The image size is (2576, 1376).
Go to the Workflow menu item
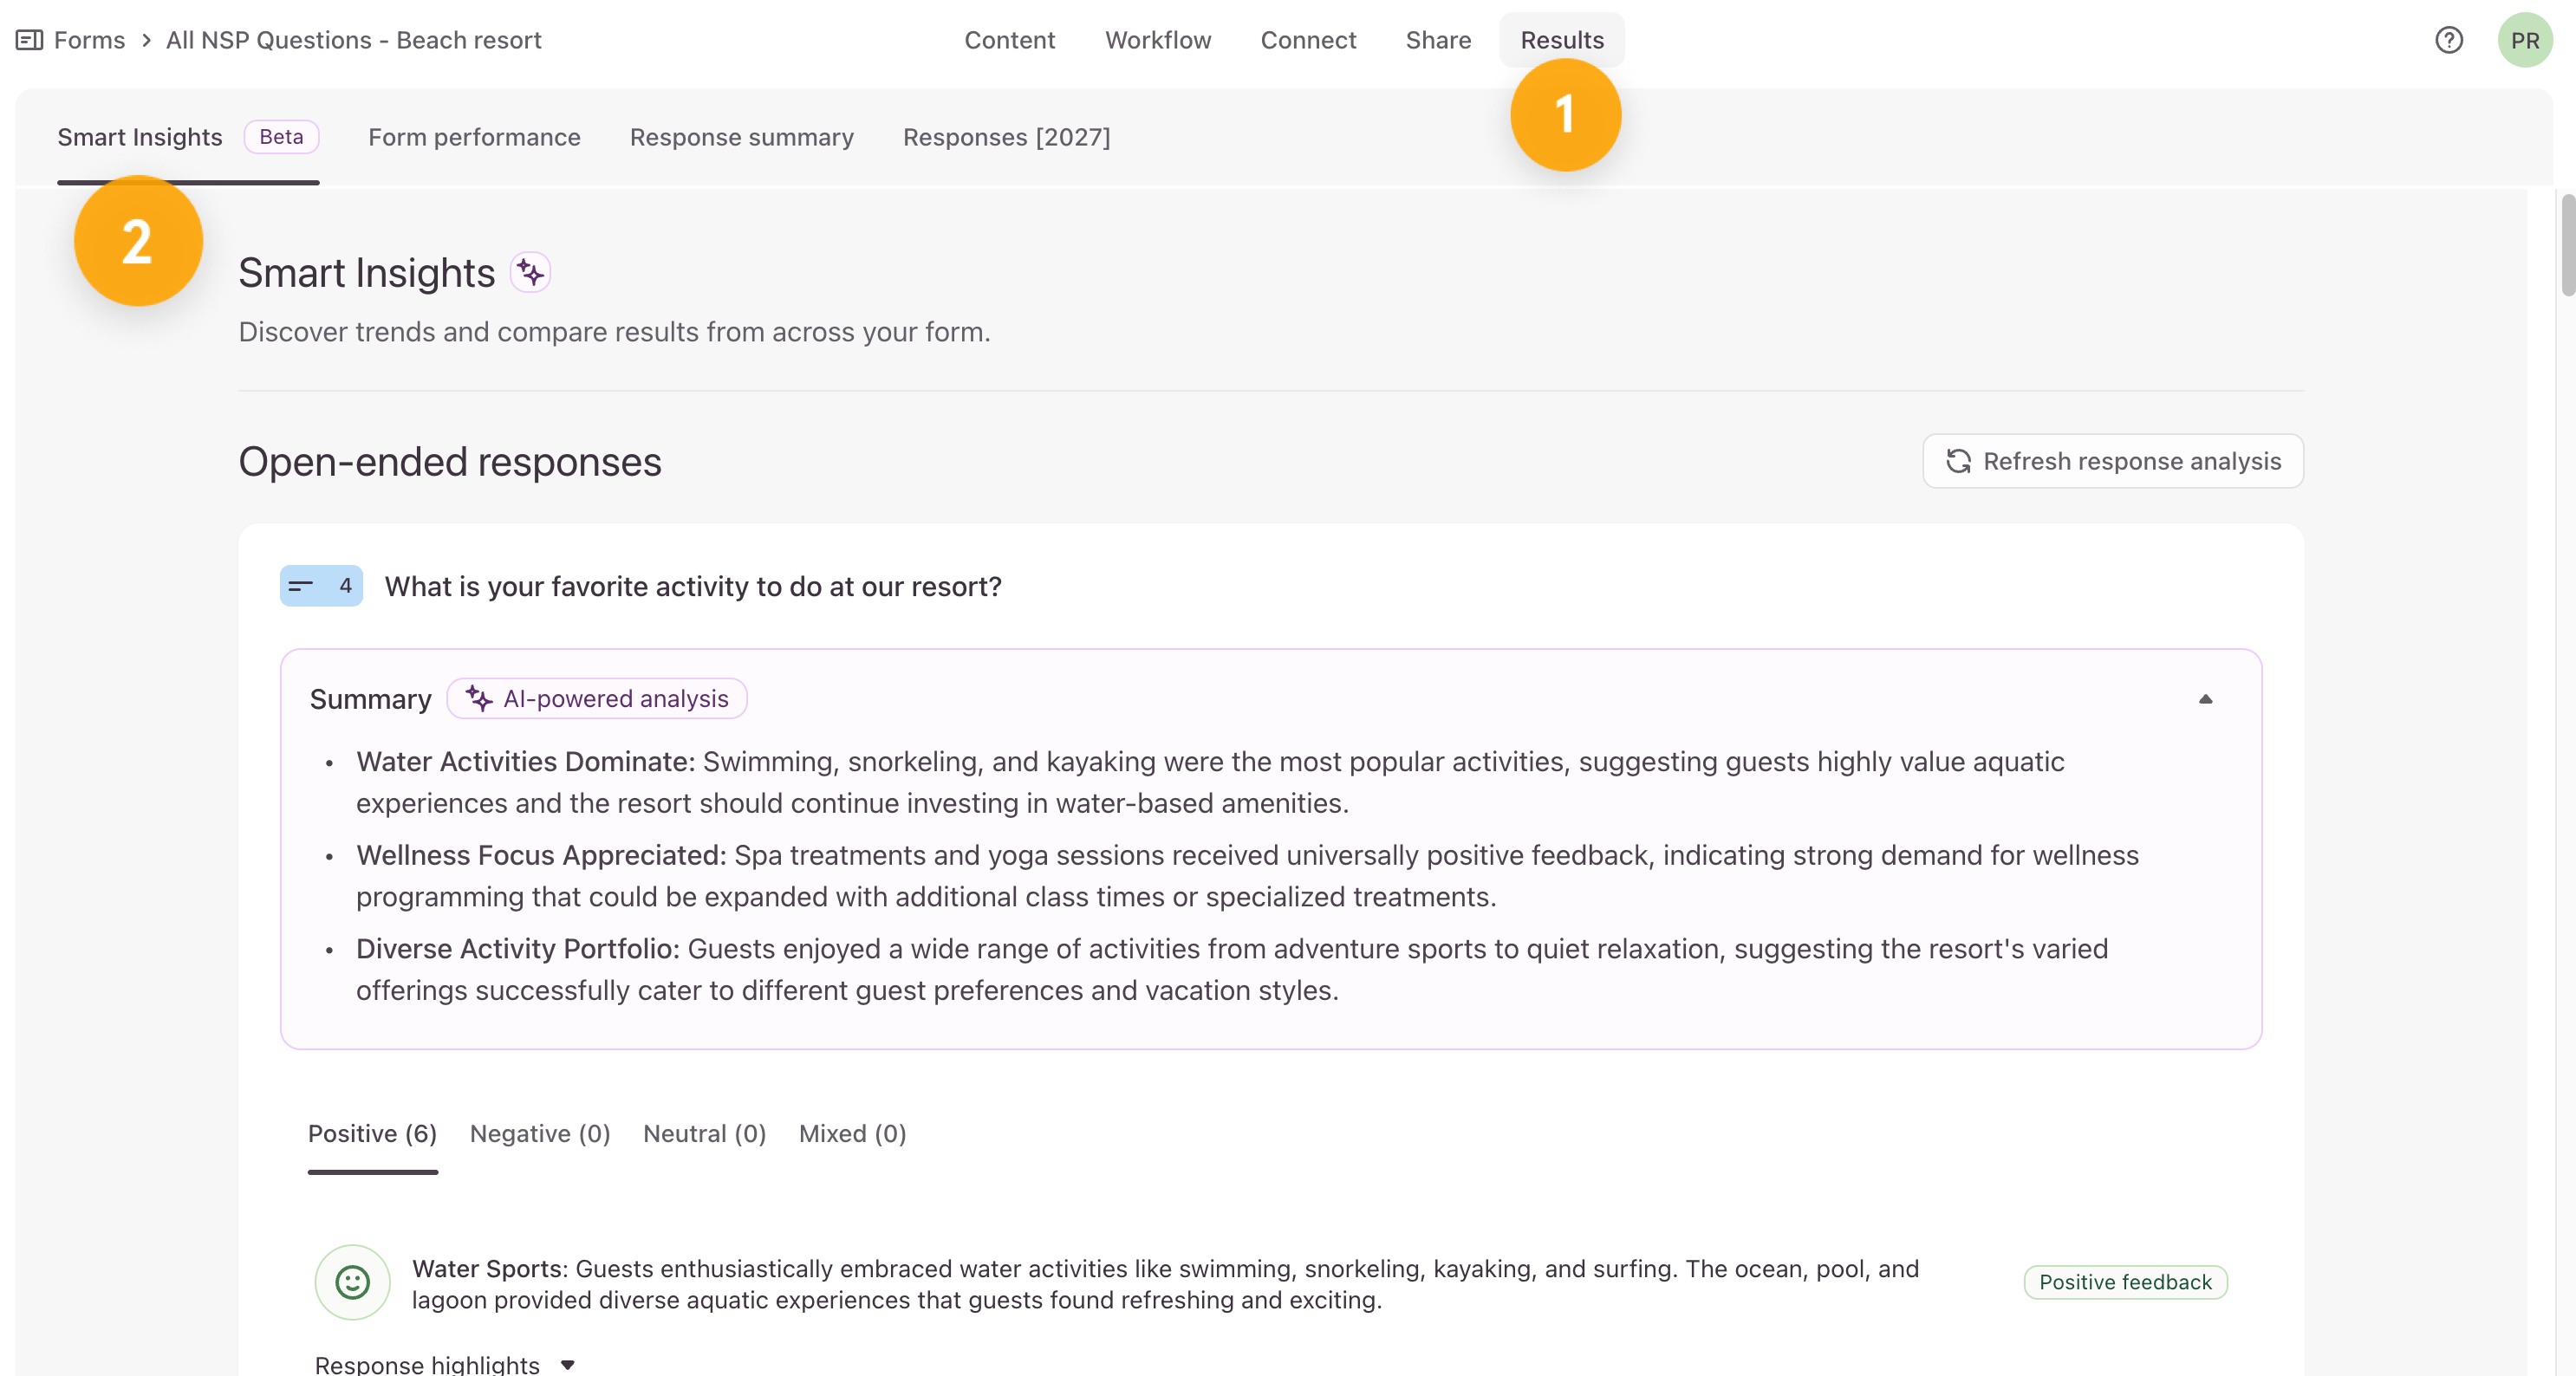(1157, 40)
